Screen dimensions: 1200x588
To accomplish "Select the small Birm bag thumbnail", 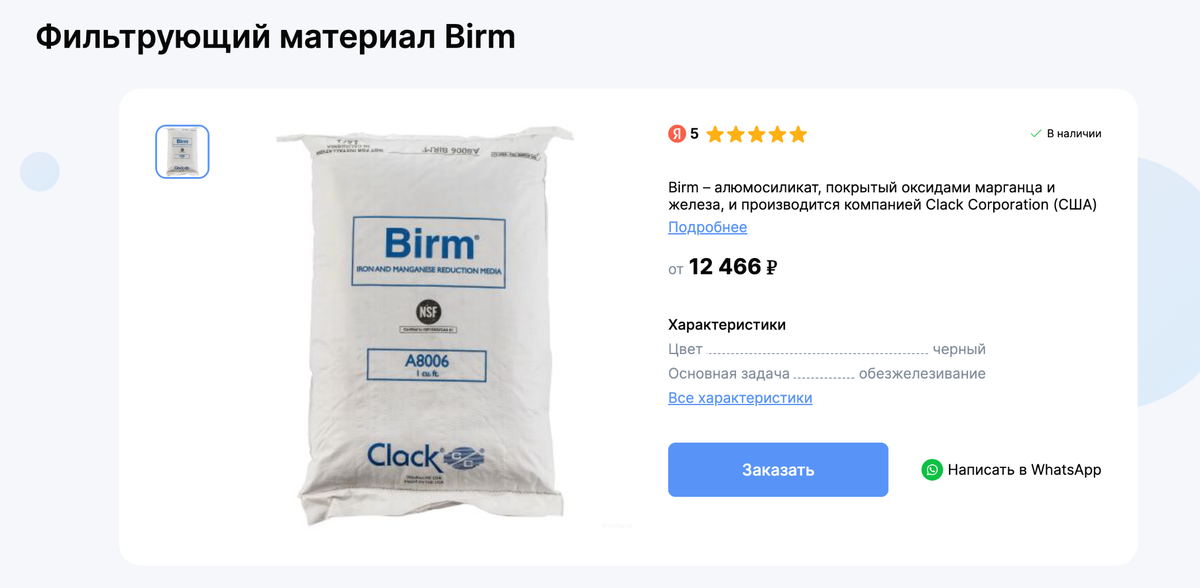I will pyautogui.click(x=182, y=152).
